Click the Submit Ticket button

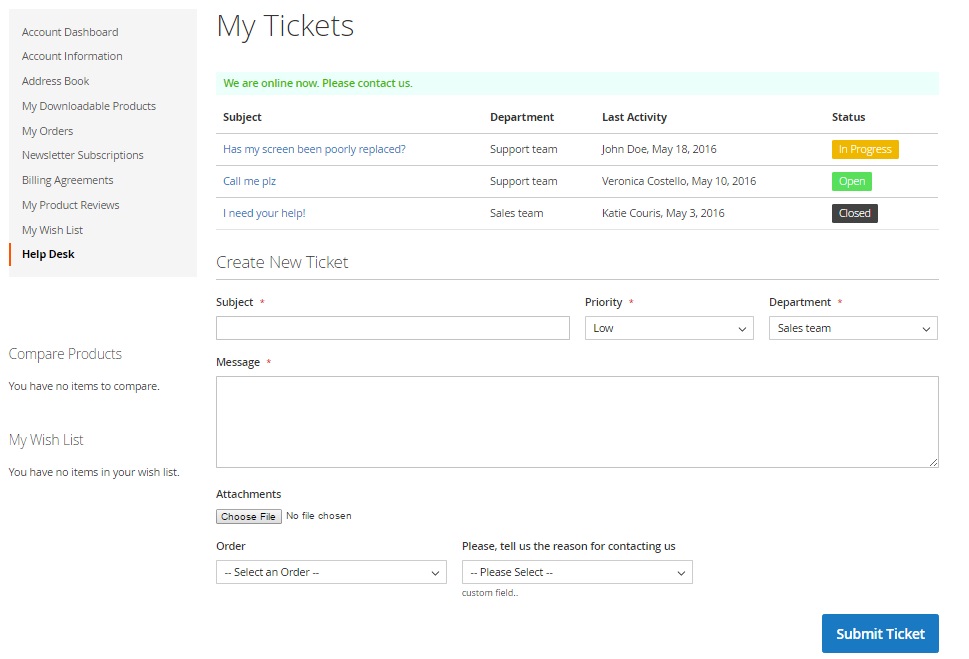pyautogui.click(x=880, y=634)
